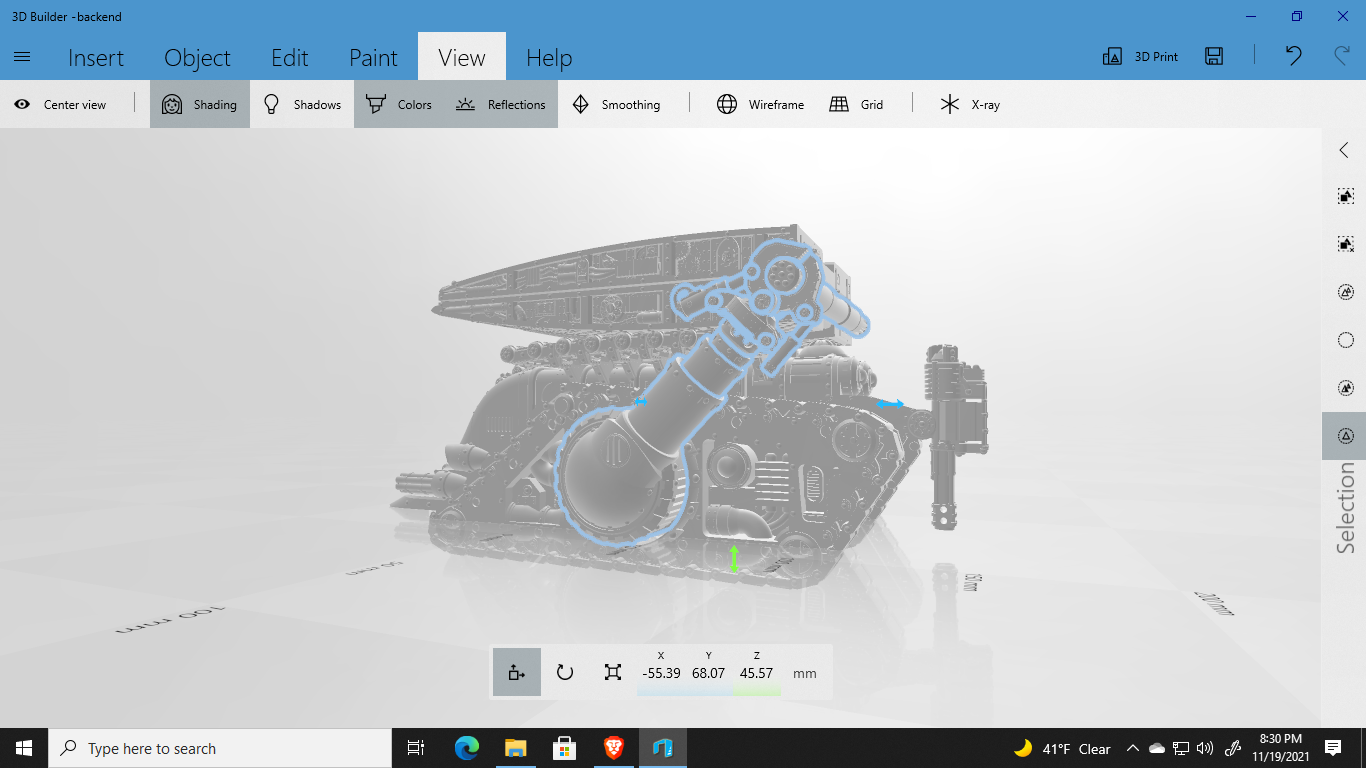Go to the Edit tab

click(290, 58)
